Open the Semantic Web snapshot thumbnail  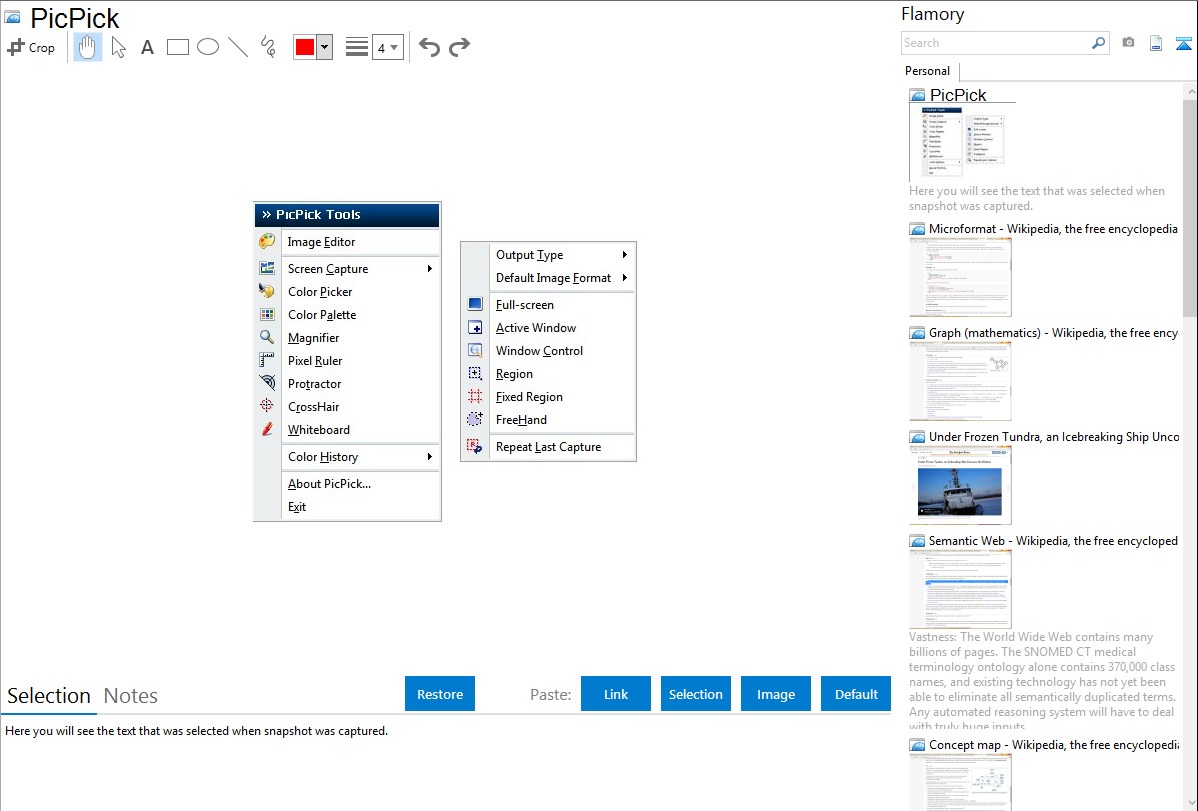click(x=960, y=589)
